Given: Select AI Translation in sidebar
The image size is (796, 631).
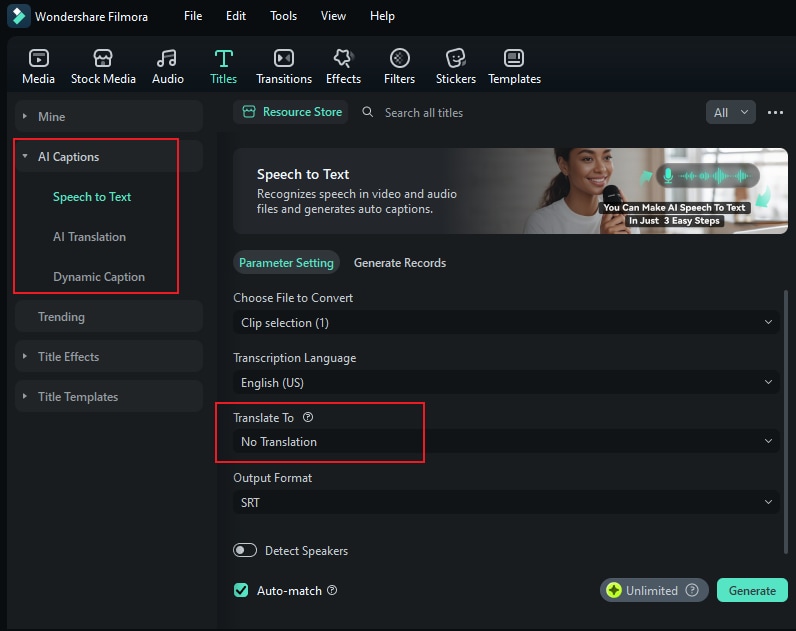Looking at the screenshot, I should click(89, 237).
